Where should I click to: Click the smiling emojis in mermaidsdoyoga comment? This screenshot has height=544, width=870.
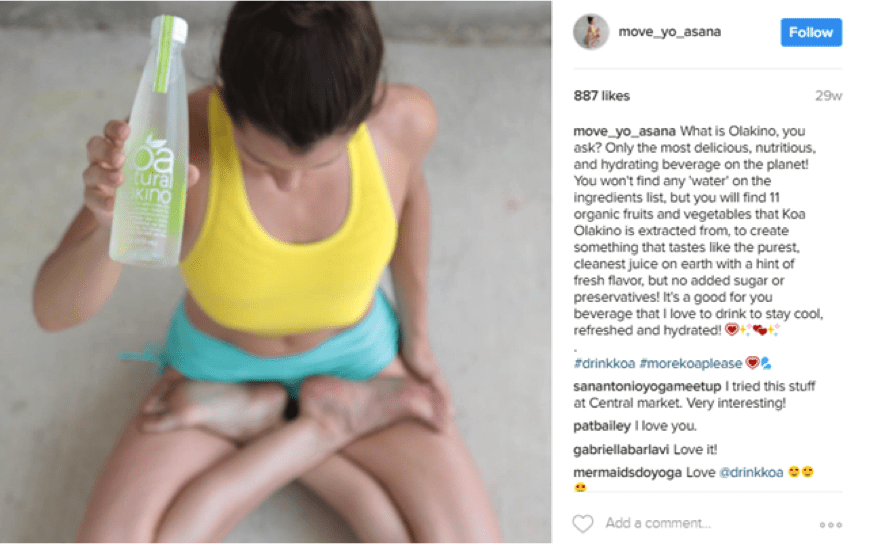[801, 472]
